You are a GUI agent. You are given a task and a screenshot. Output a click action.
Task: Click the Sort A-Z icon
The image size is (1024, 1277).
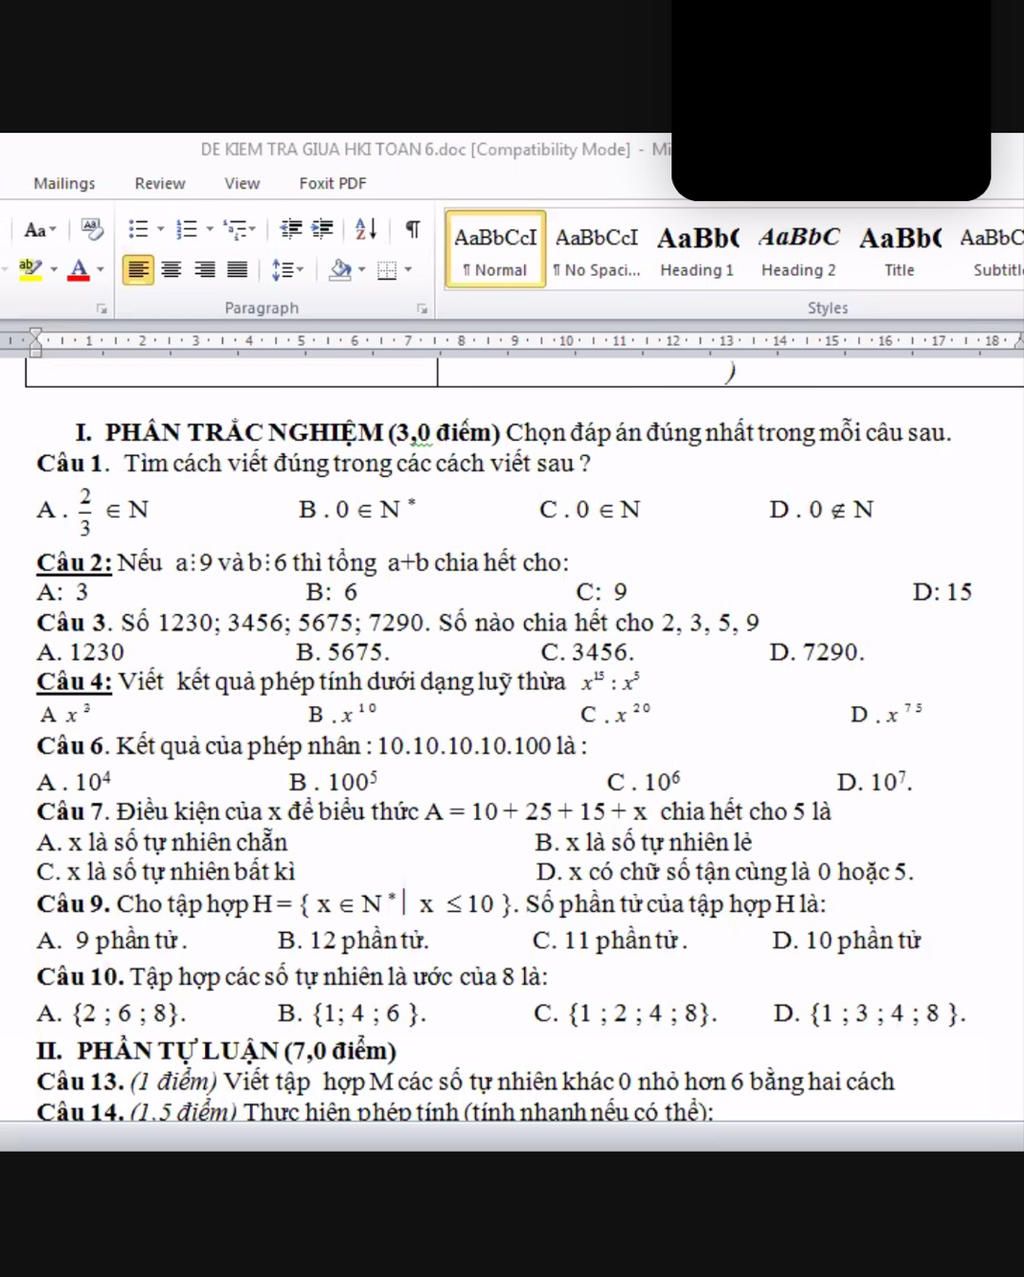pos(366,230)
